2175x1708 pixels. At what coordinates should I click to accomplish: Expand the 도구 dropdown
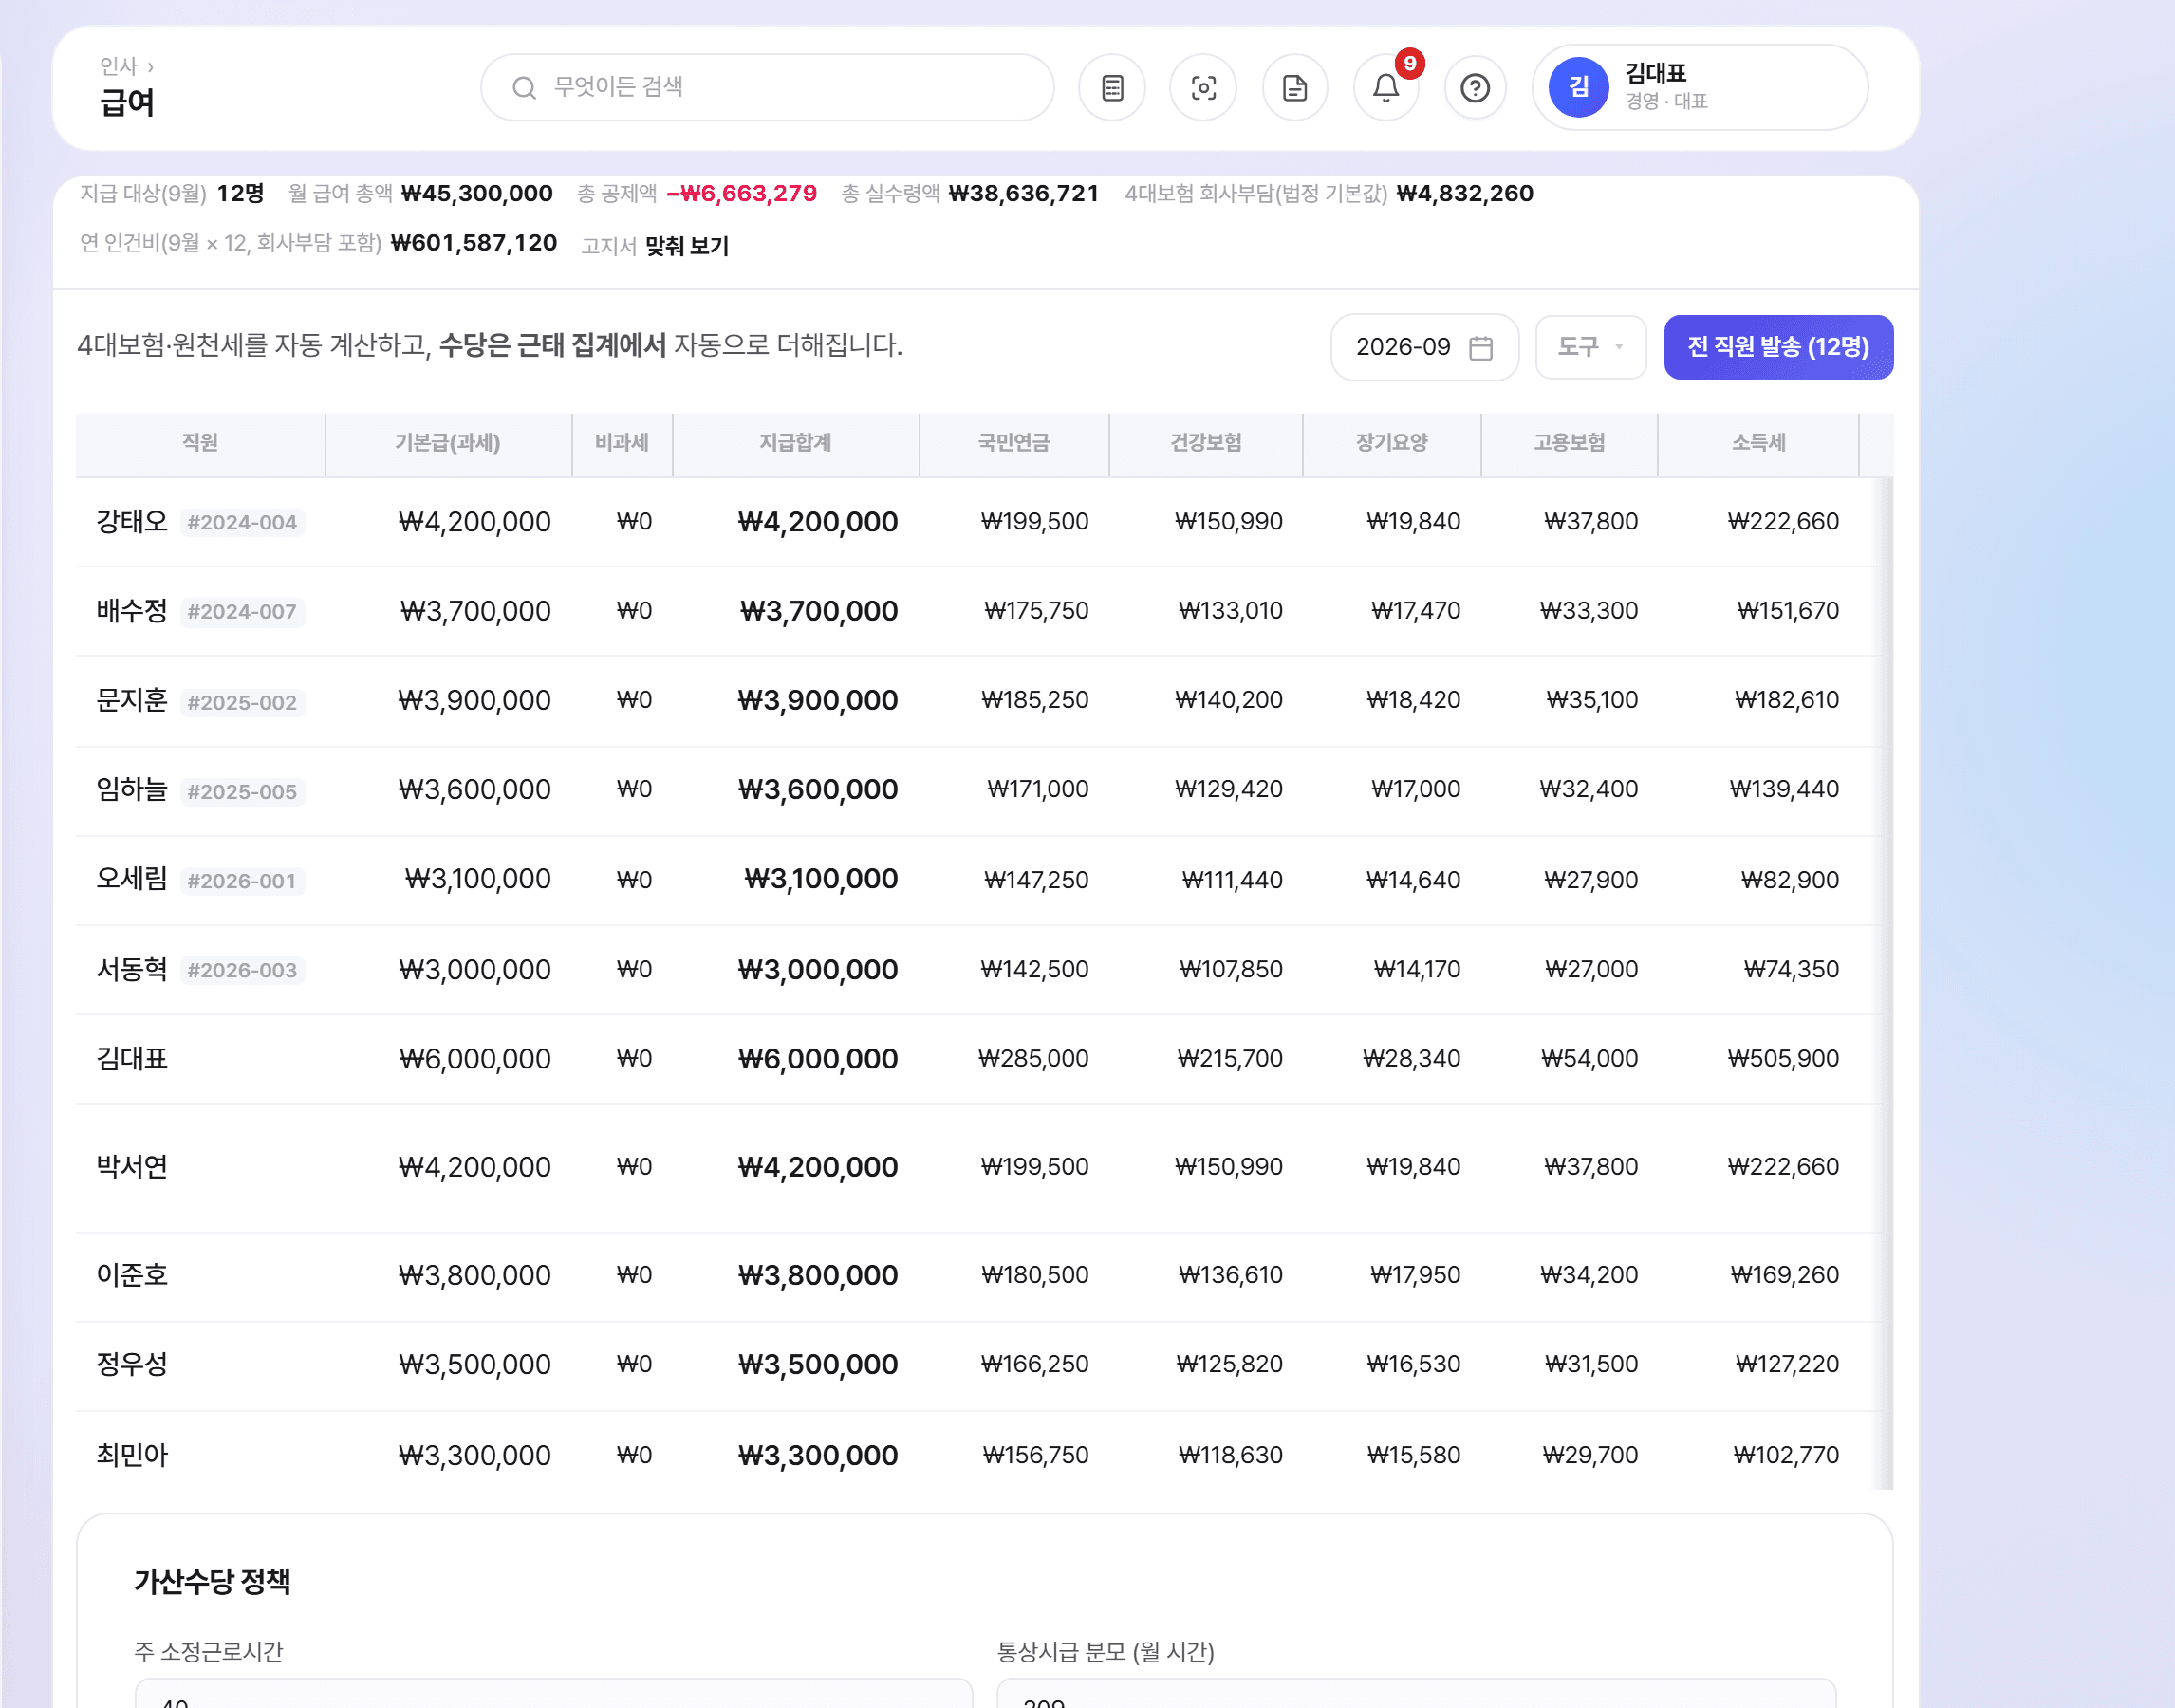(x=1591, y=347)
